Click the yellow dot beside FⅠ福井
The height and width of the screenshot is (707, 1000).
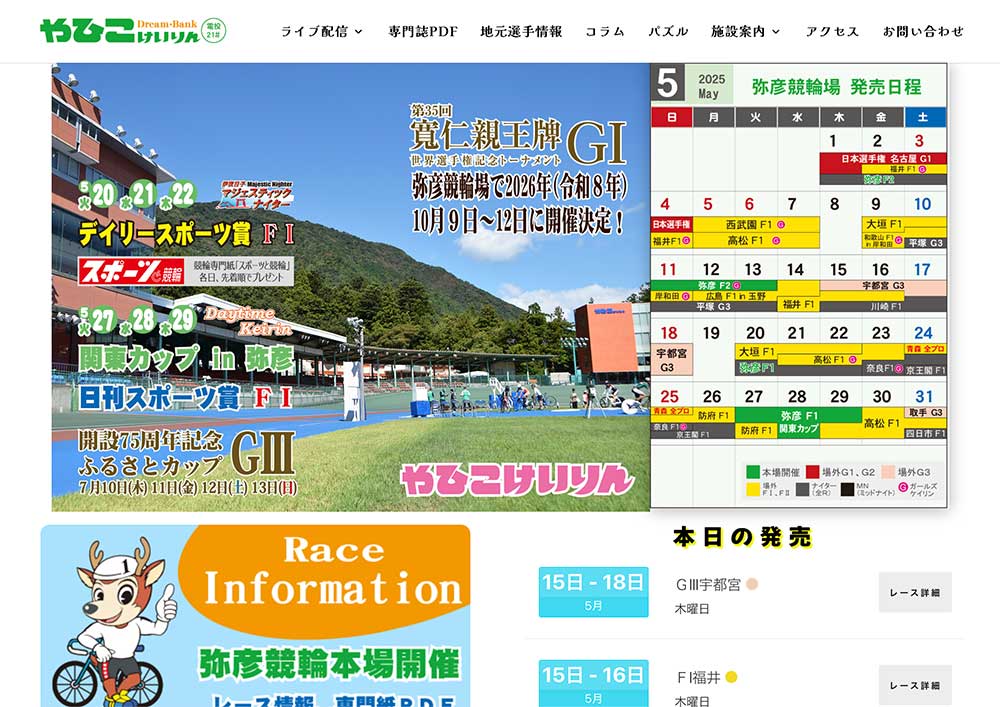732,677
